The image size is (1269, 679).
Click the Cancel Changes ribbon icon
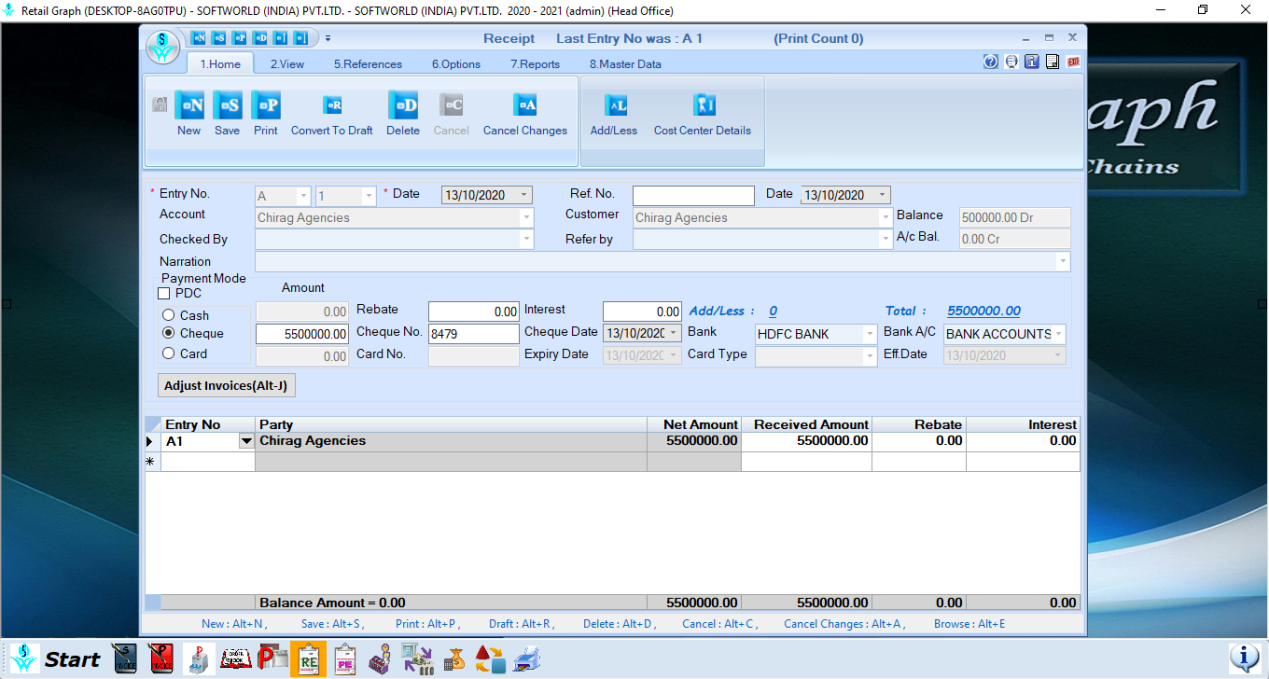point(525,105)
